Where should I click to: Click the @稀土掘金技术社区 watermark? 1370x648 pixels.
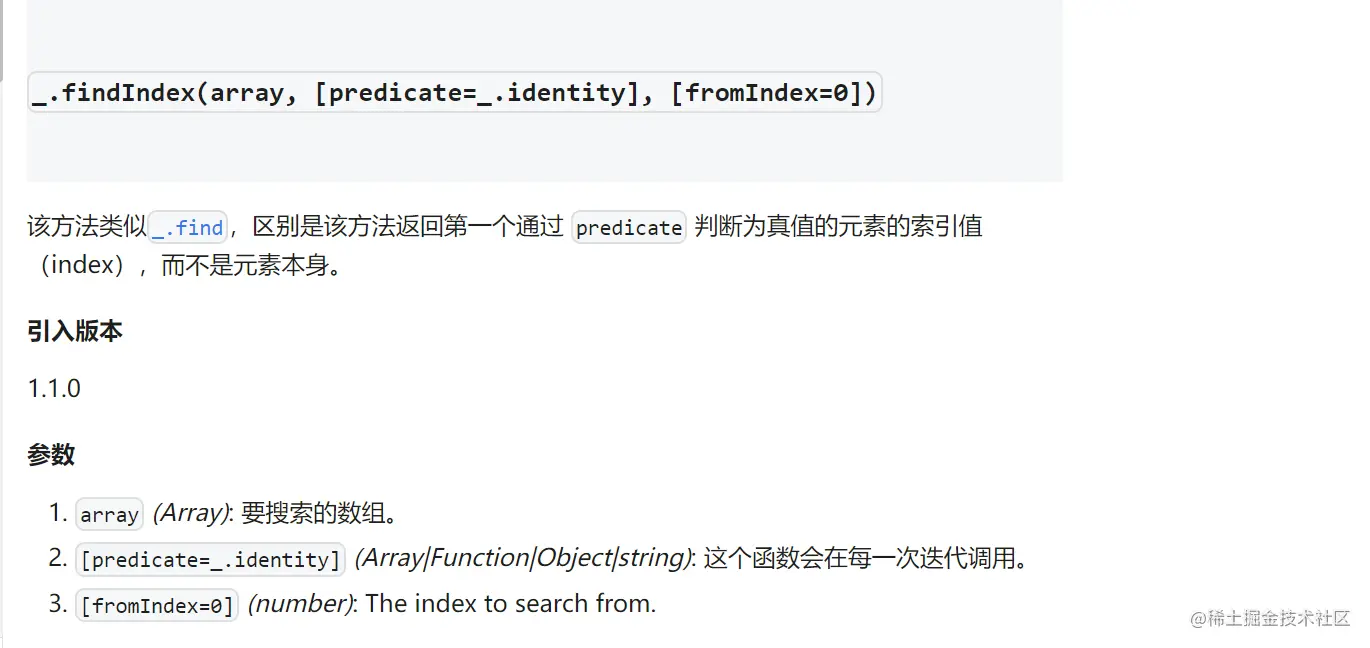[1270, 618]
